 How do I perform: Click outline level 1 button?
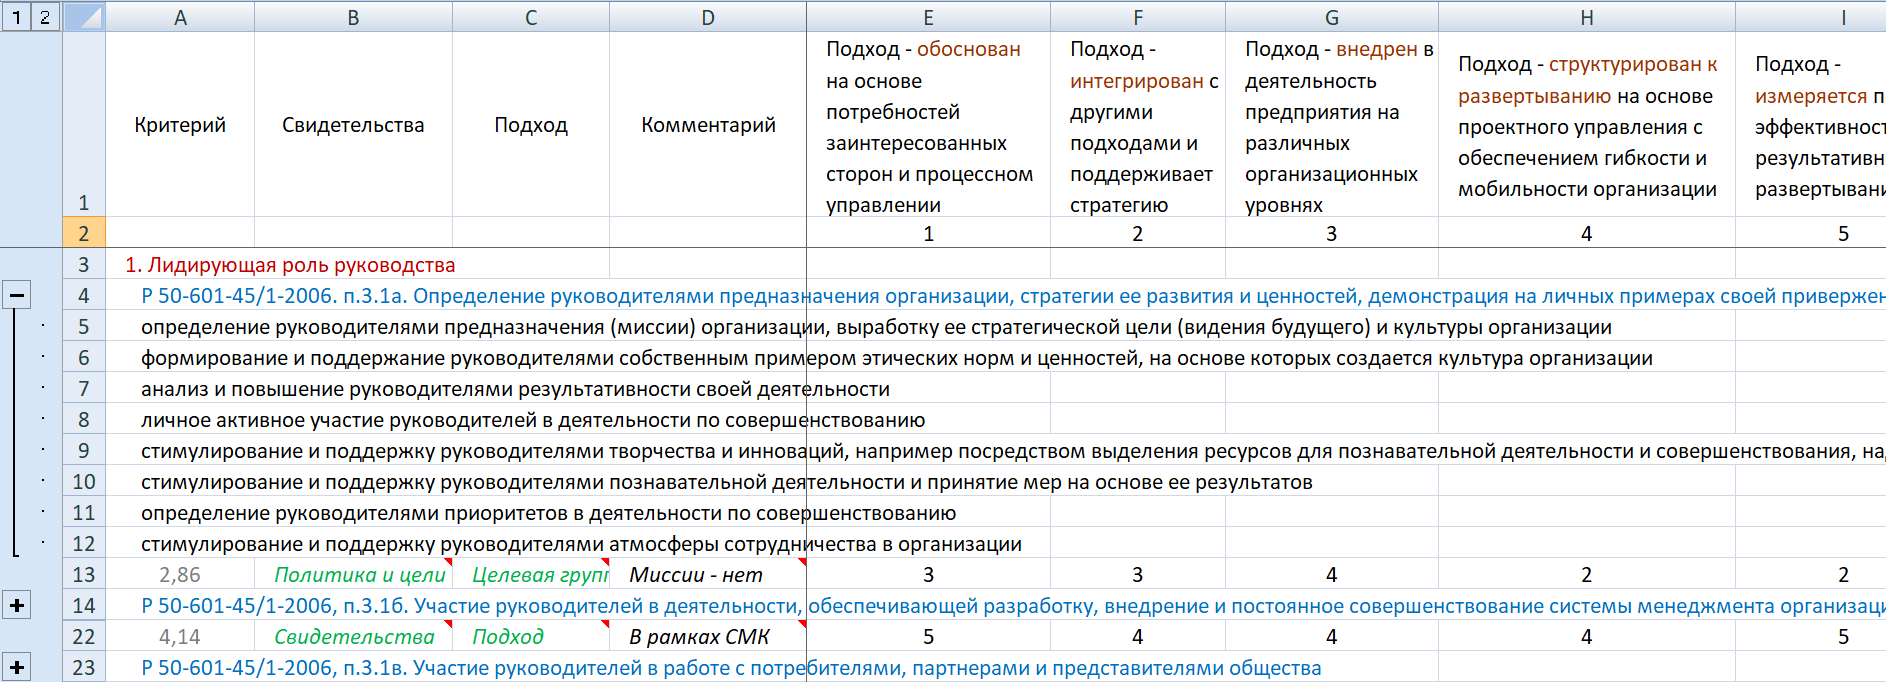tap(16, 17)
